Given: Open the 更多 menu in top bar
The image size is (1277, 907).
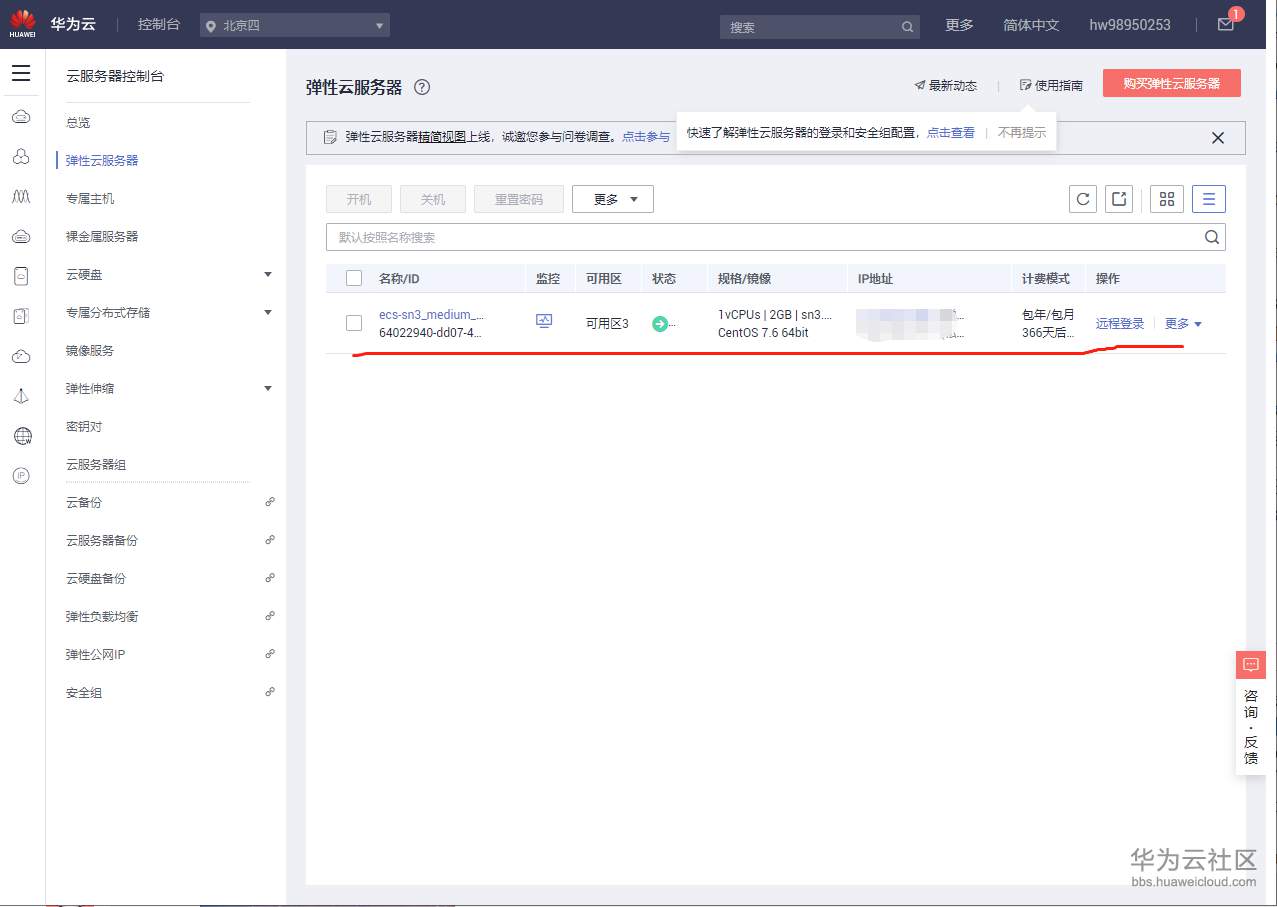Looking at the screenshot, I should click(x=959, y=25).
